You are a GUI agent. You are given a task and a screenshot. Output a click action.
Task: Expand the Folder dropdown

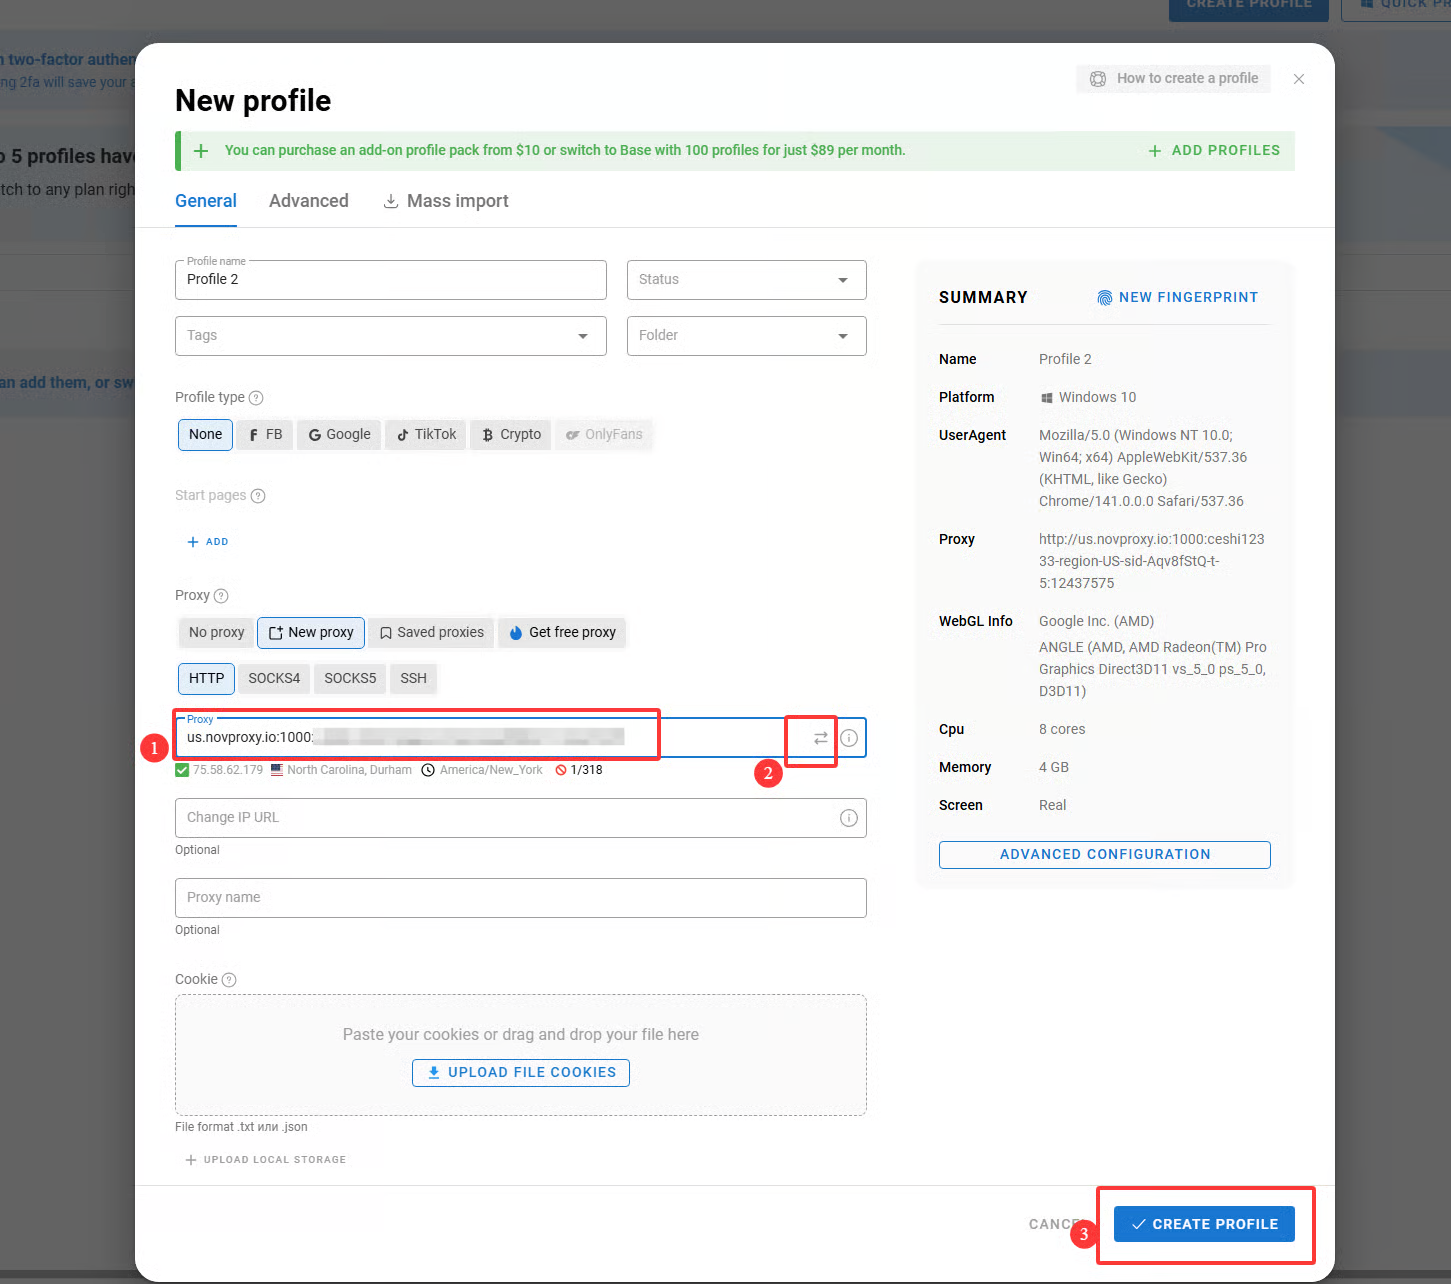746,336
